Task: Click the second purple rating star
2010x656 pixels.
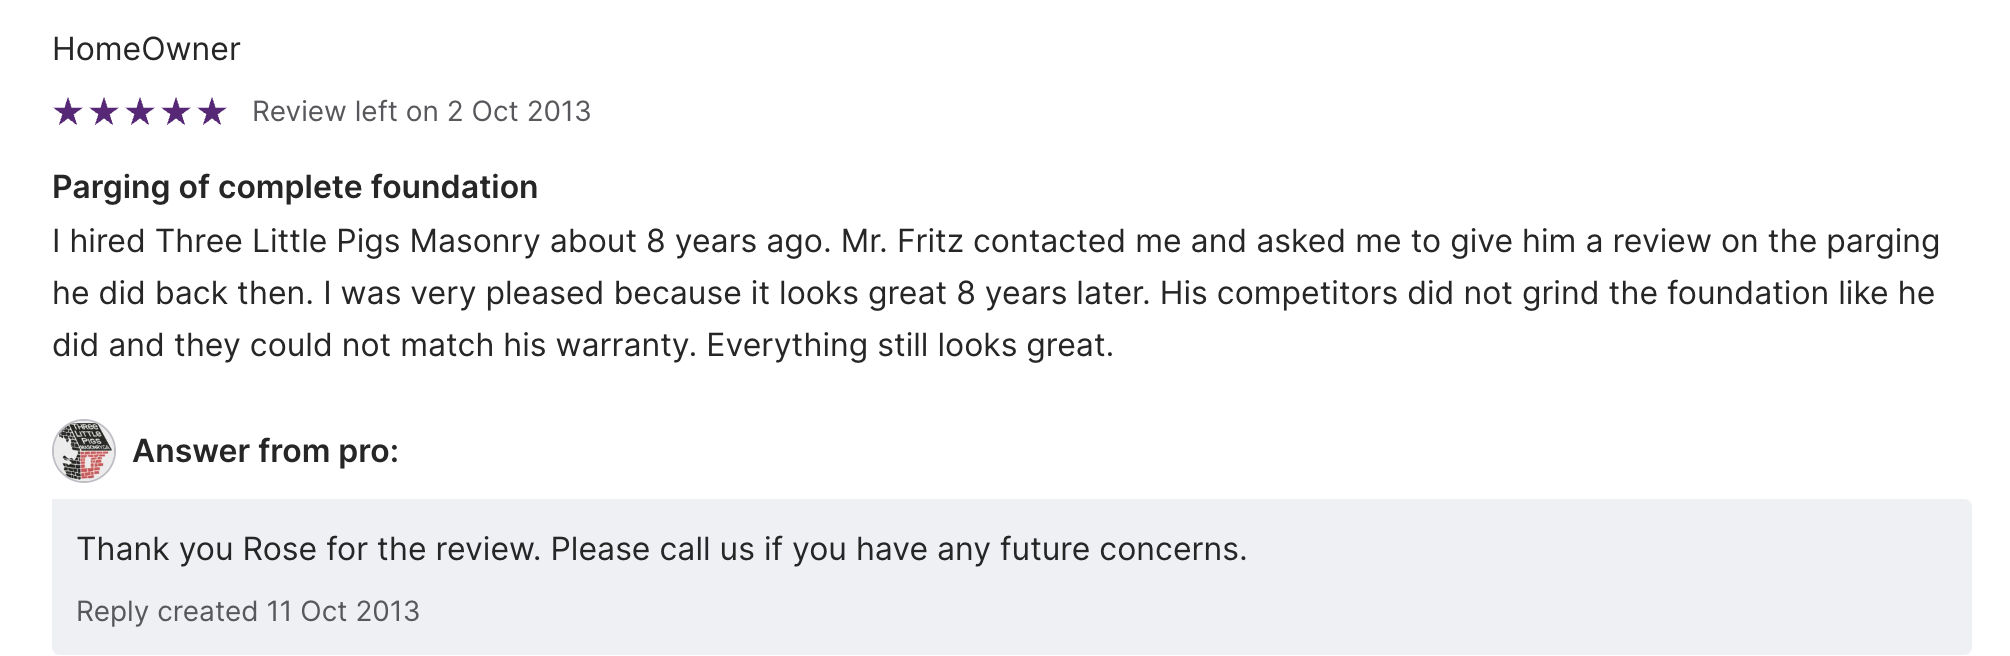Action: 104,111
